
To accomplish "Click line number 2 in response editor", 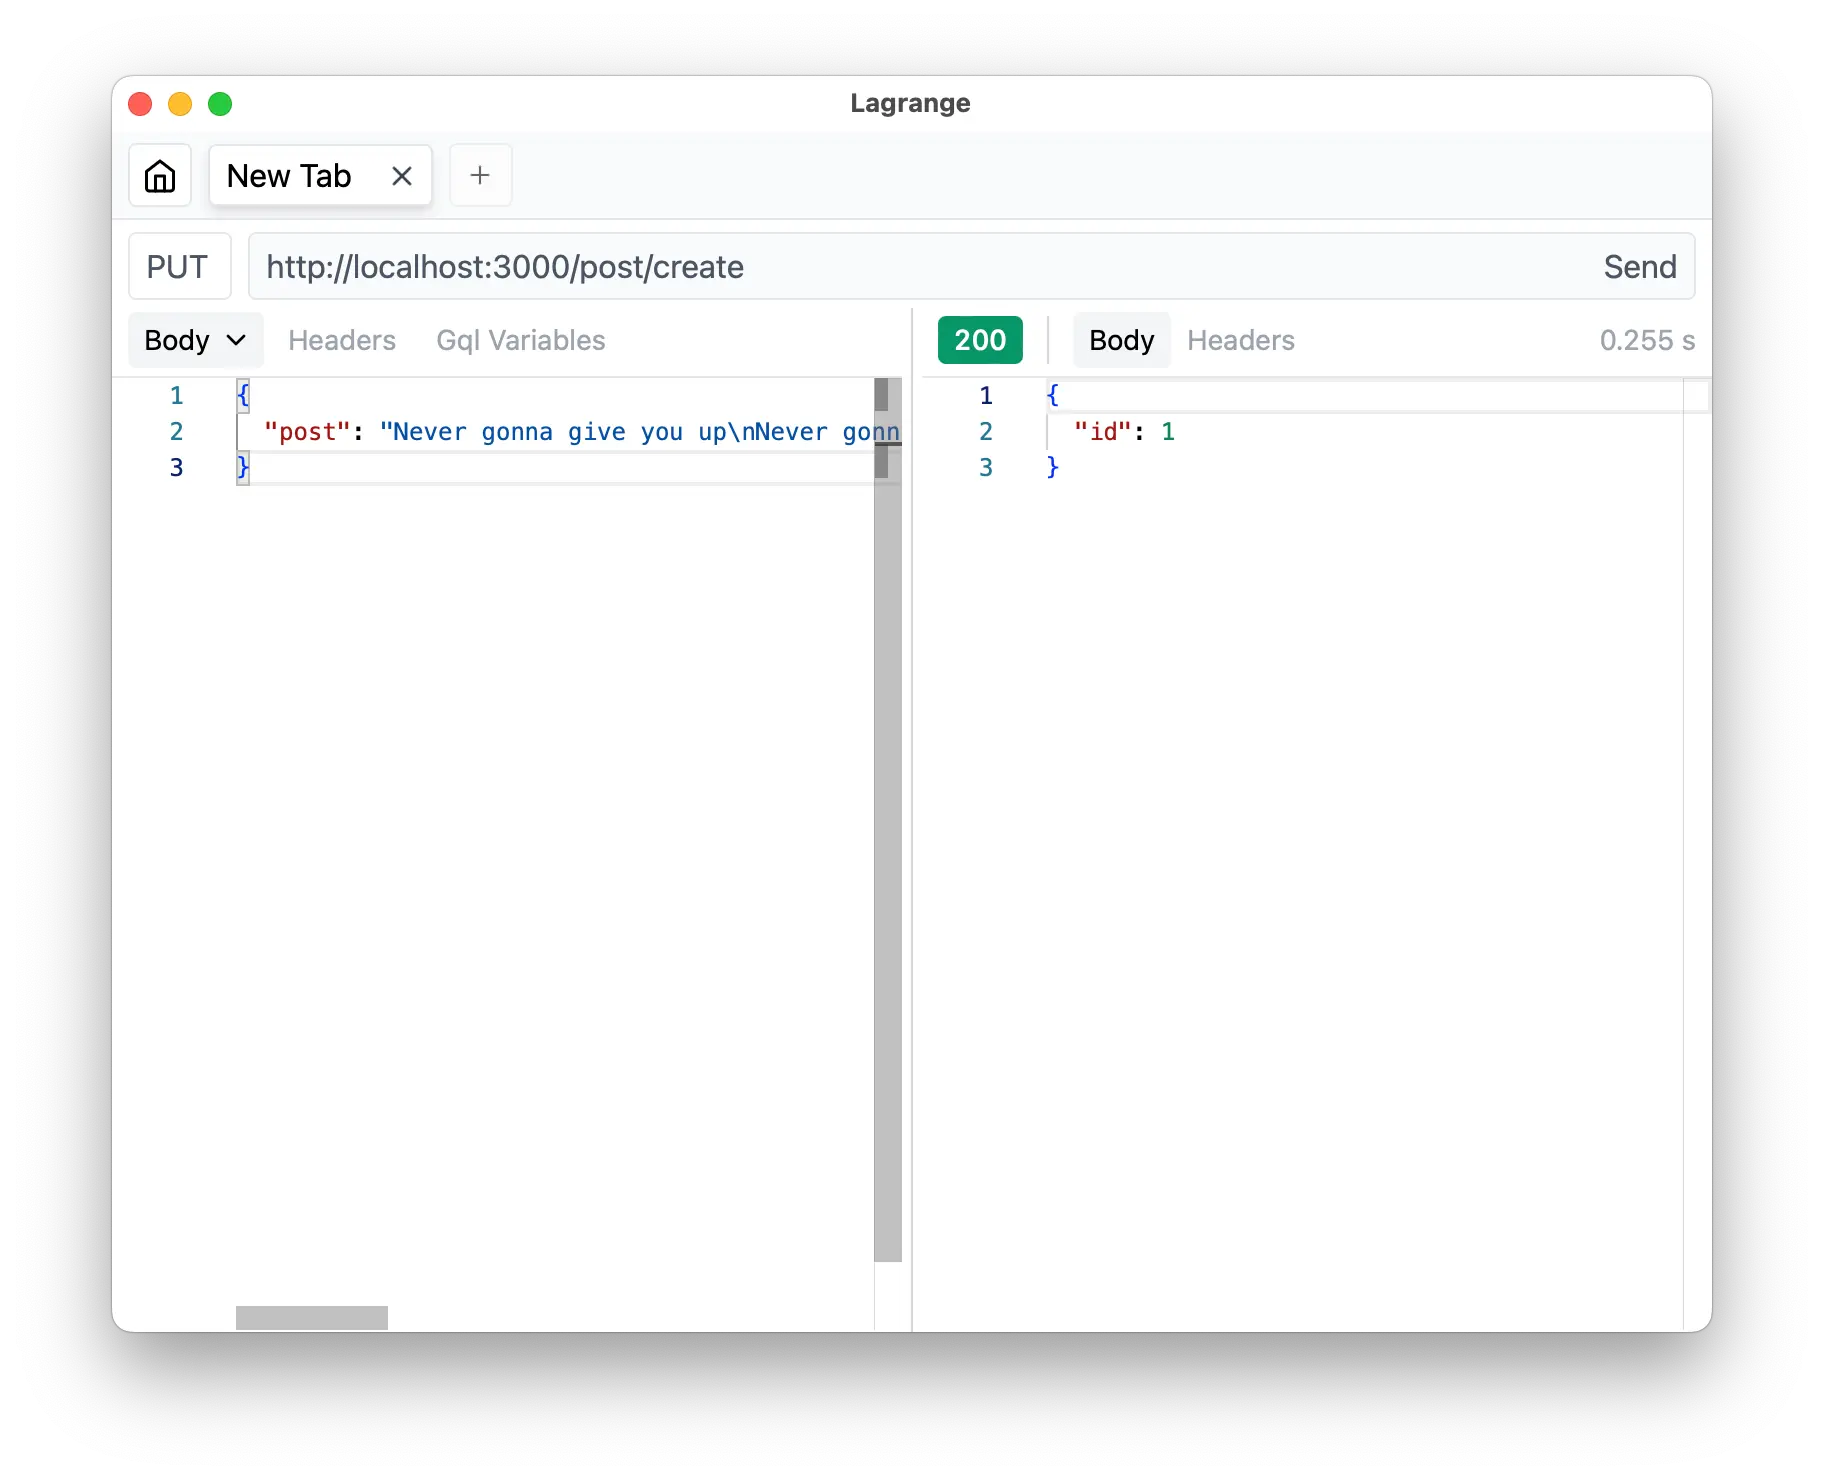I will point(986,432).
